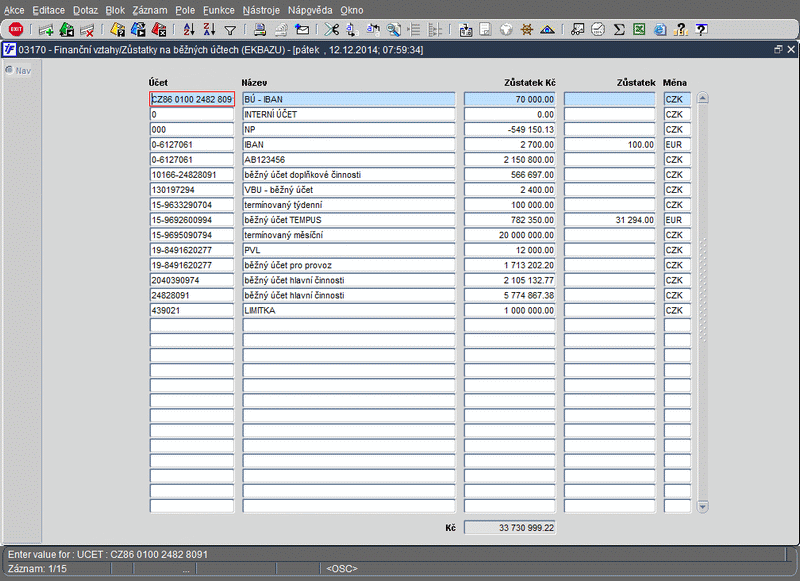Viewport: 800px width, 581px height.
Task: Click the name cell 'PVL'
Action: (348, 250)
